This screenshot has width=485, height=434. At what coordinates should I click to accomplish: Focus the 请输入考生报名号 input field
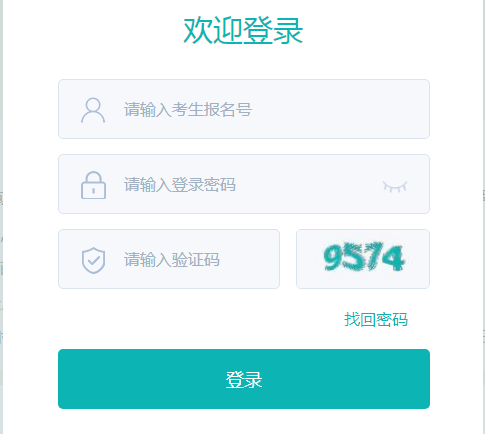pos(244,109)
